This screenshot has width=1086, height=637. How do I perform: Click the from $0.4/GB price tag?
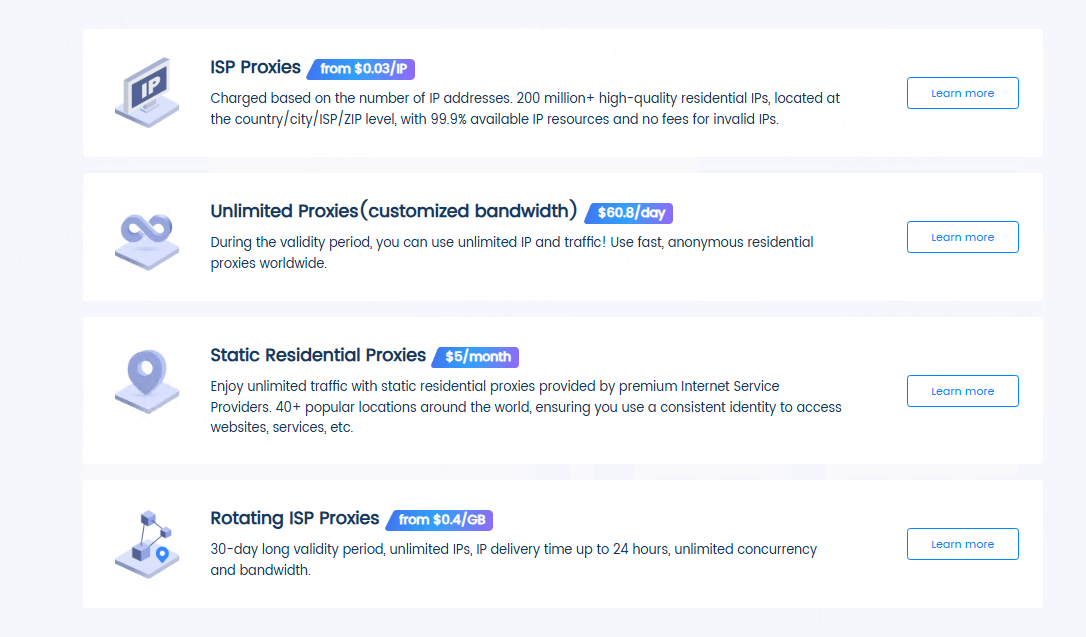tap(441, 520)
